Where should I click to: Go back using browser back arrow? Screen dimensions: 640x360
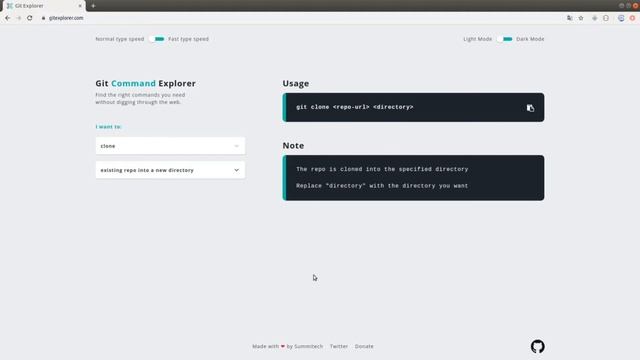click(8, 18)
